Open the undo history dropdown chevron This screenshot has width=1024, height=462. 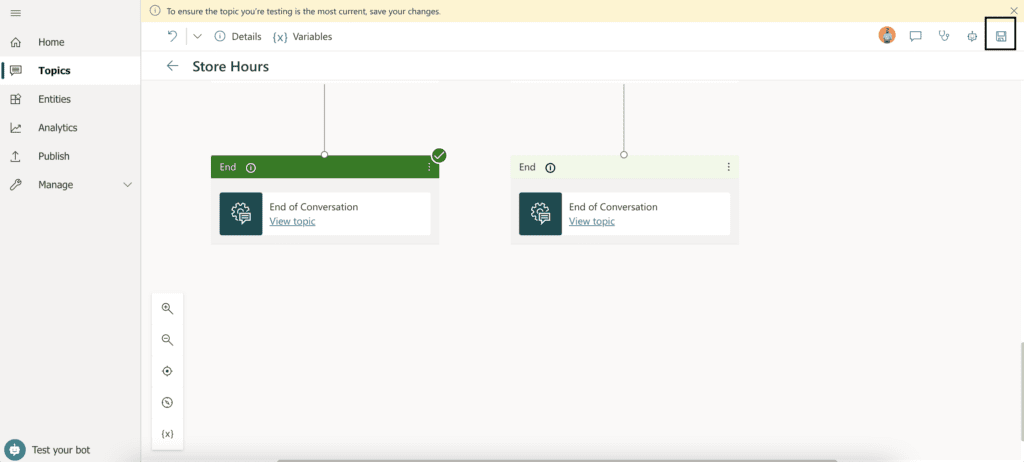pyautogui.click(x=197, y=37)
